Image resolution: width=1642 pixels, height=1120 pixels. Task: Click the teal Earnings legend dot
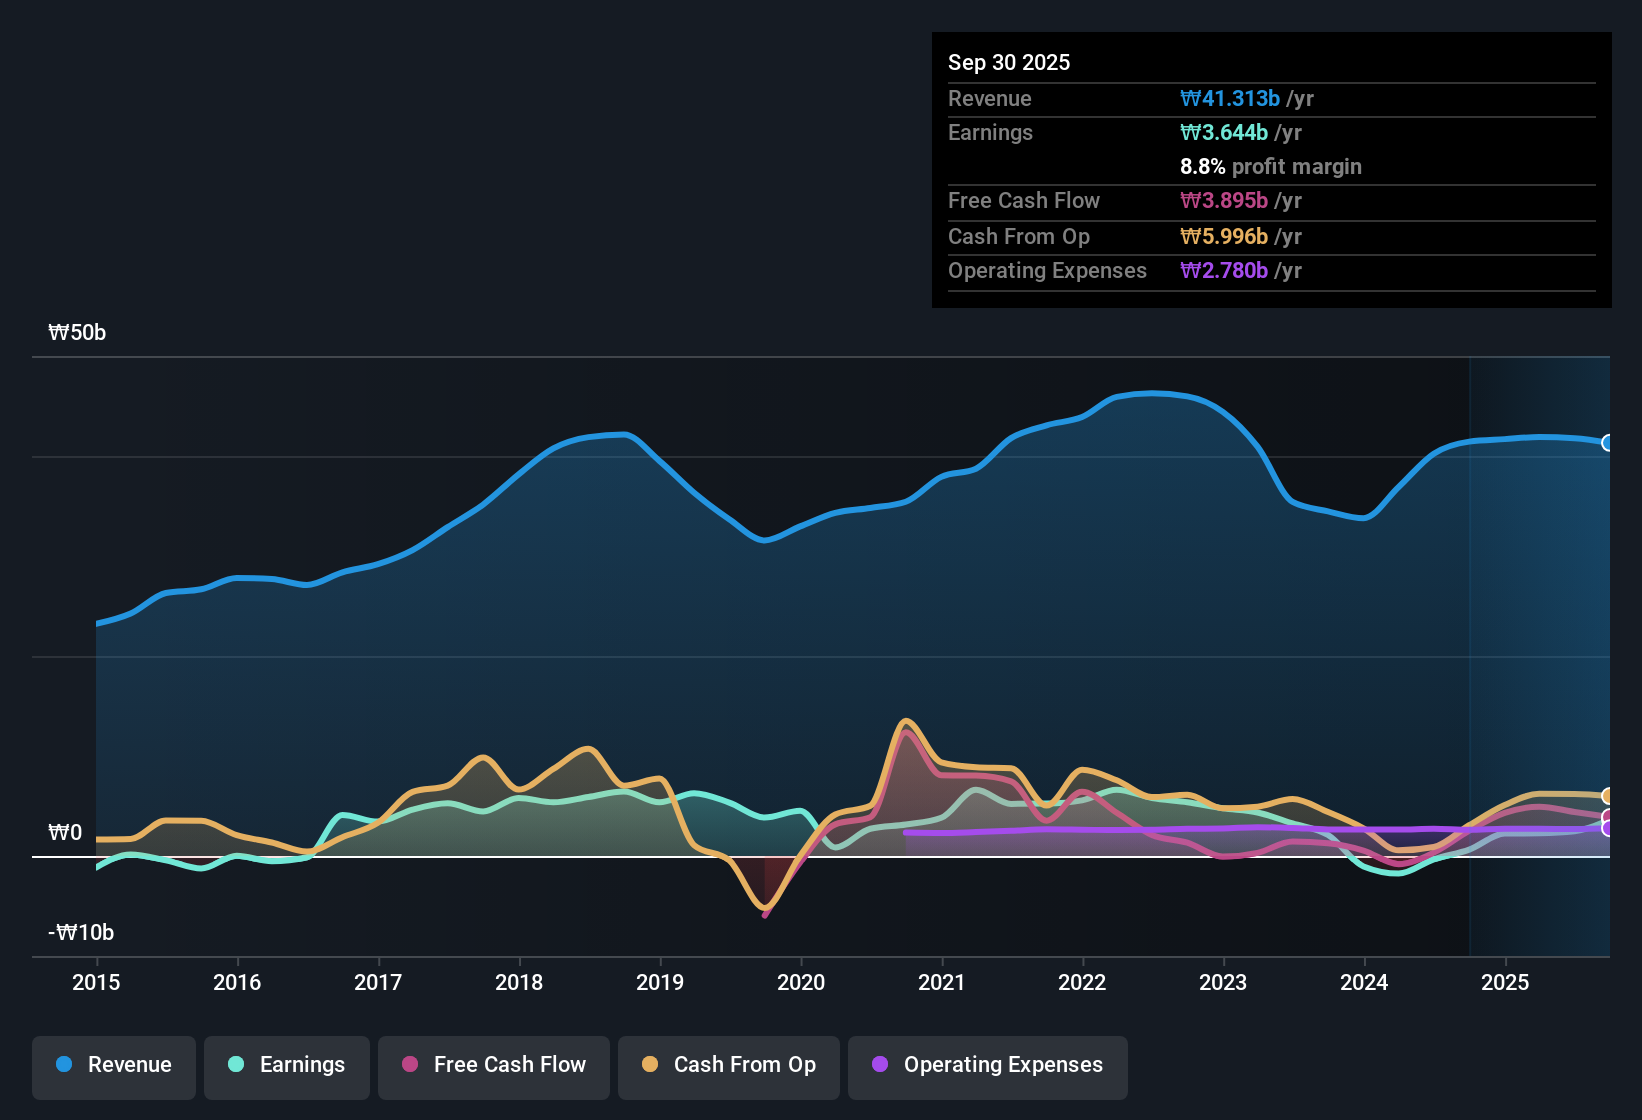(236, 1065)
